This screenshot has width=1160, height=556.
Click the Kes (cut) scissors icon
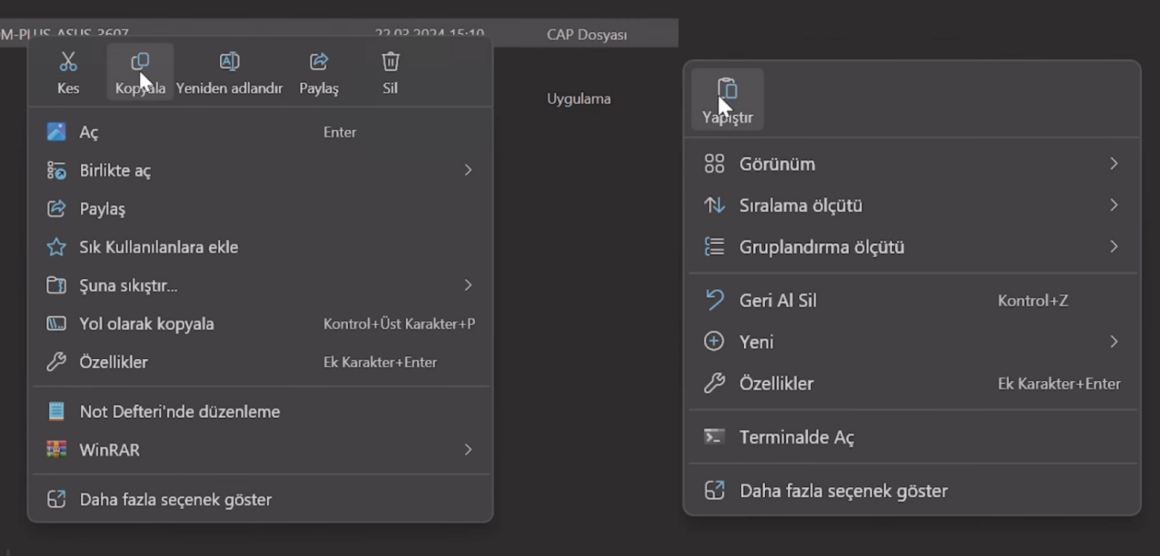tap(68, 62)
